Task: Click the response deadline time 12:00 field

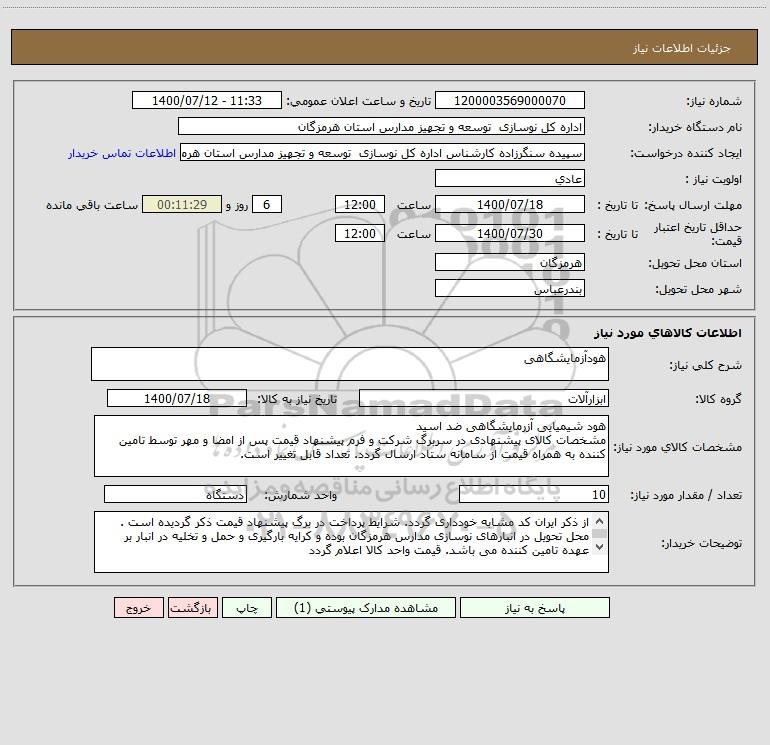Action: click(x=359, y=204)
